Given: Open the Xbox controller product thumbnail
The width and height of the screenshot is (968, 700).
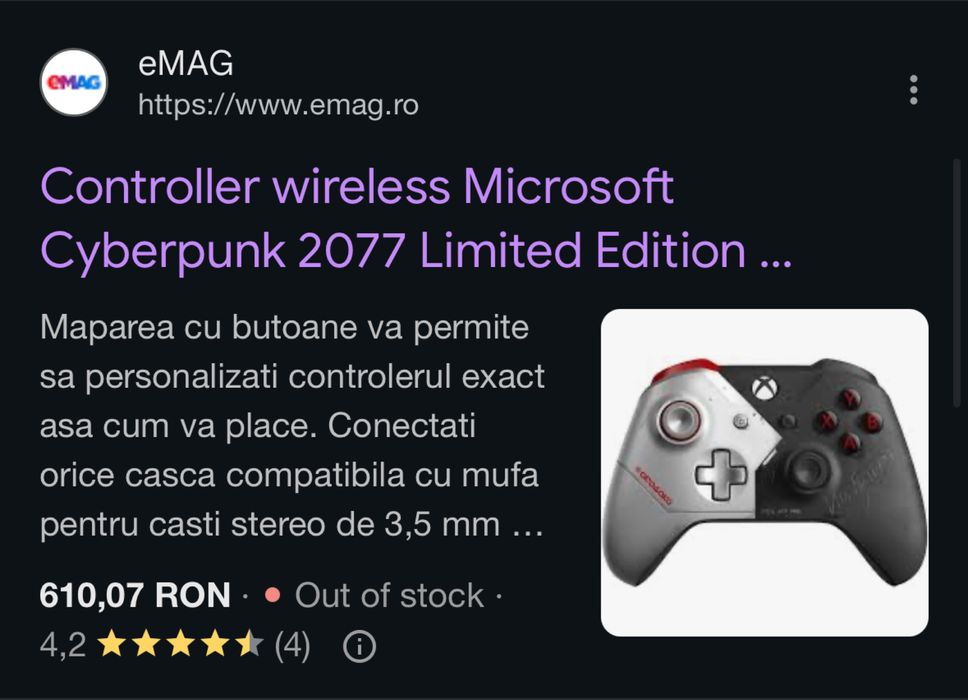Looking at the screenshot, I should 764,473.
